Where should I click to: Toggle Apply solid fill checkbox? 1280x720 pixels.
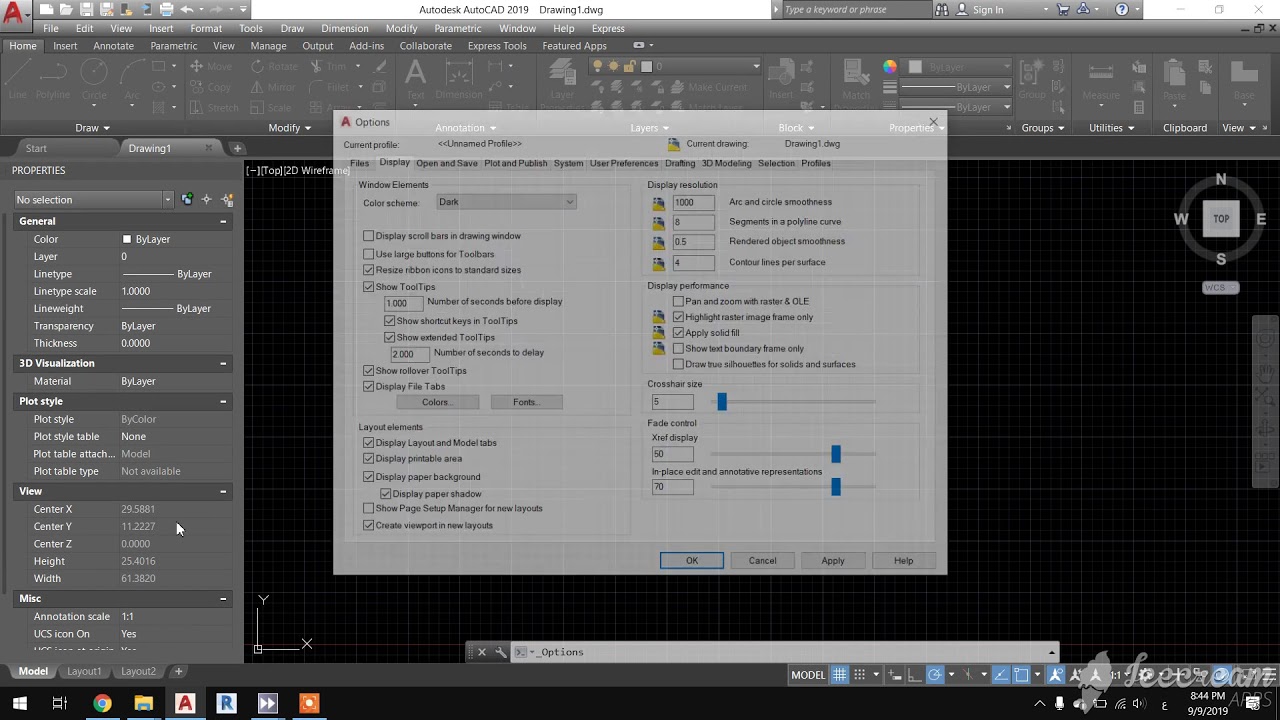[x=678, y=333]
